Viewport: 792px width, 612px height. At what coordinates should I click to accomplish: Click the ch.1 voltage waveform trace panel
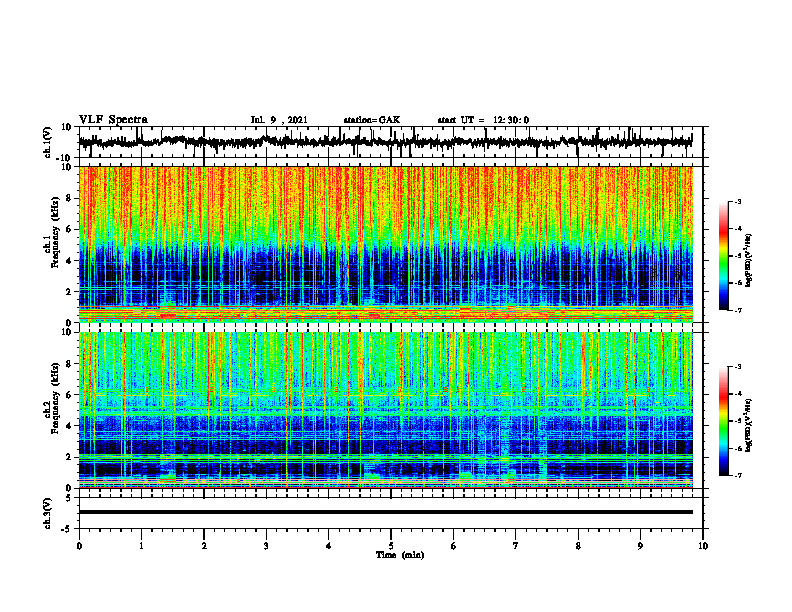click(391, 142)
